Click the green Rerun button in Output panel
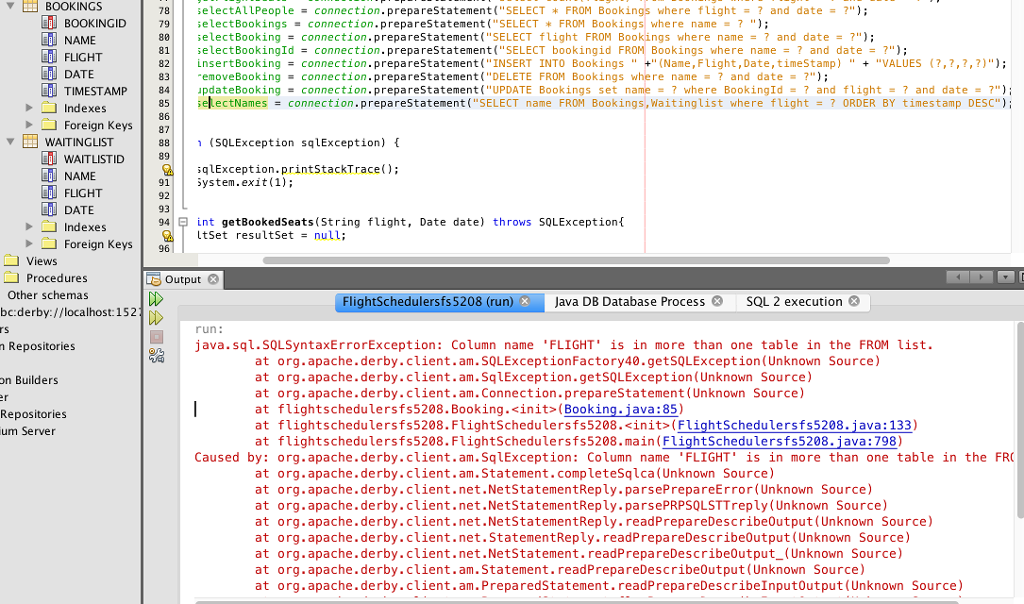The height and width of the screenshot is (604, 1024). pyautogui.click(x=156, y=299)
